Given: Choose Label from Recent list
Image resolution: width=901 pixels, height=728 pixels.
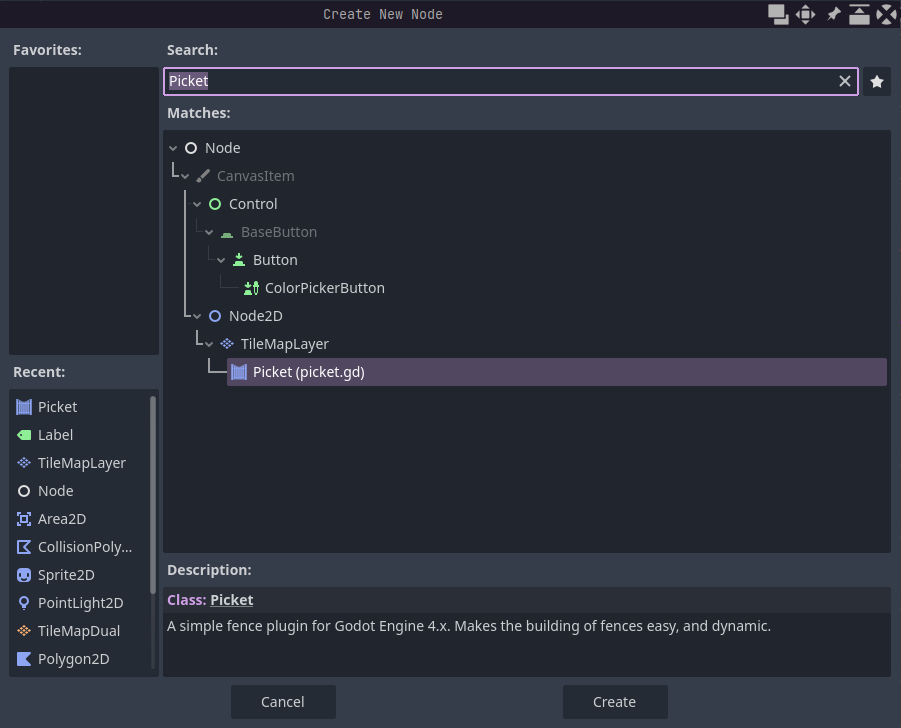Looking at the screenshot, I should (x=55, y=435).
